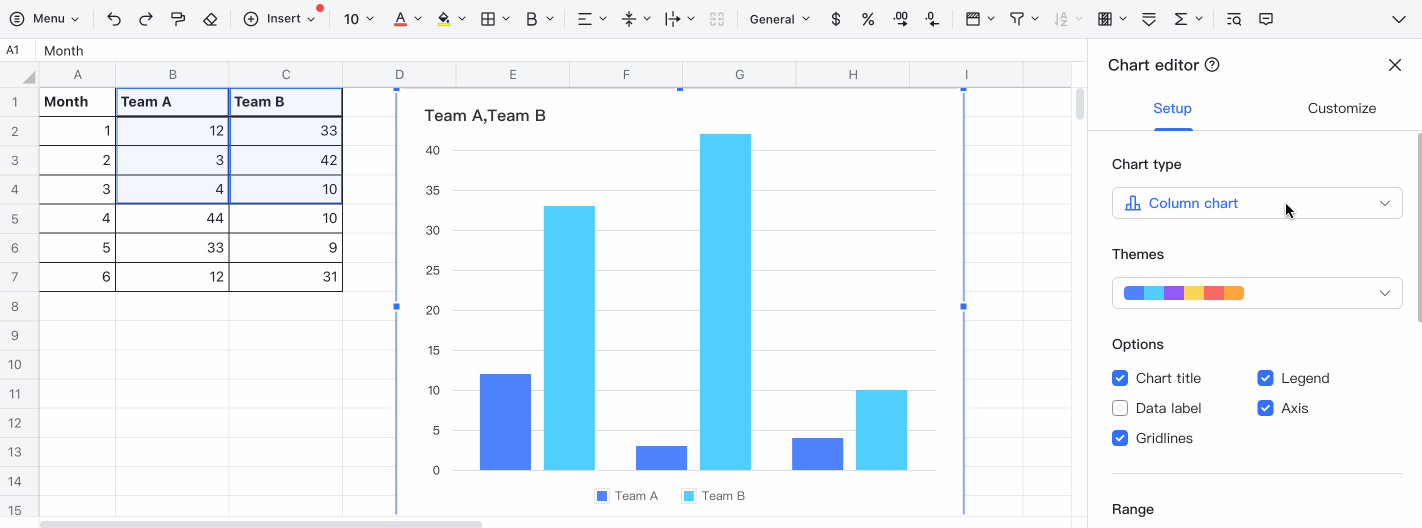The image size is (1422, 528).
Task: Click the vertical sheet scrollbar
Action: tap(1080, 104)
